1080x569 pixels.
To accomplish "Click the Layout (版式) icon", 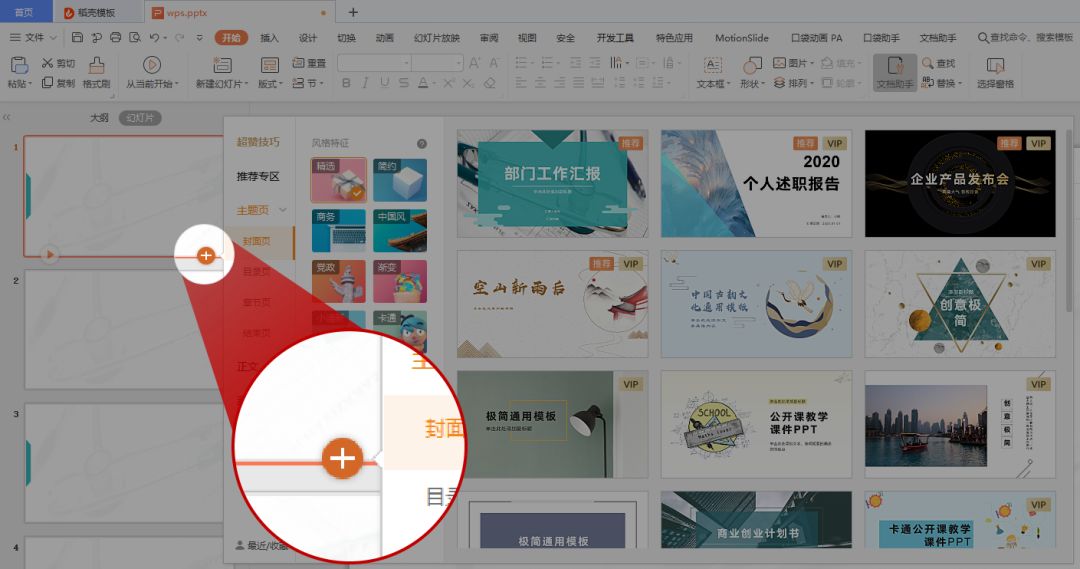I will 269,65.
